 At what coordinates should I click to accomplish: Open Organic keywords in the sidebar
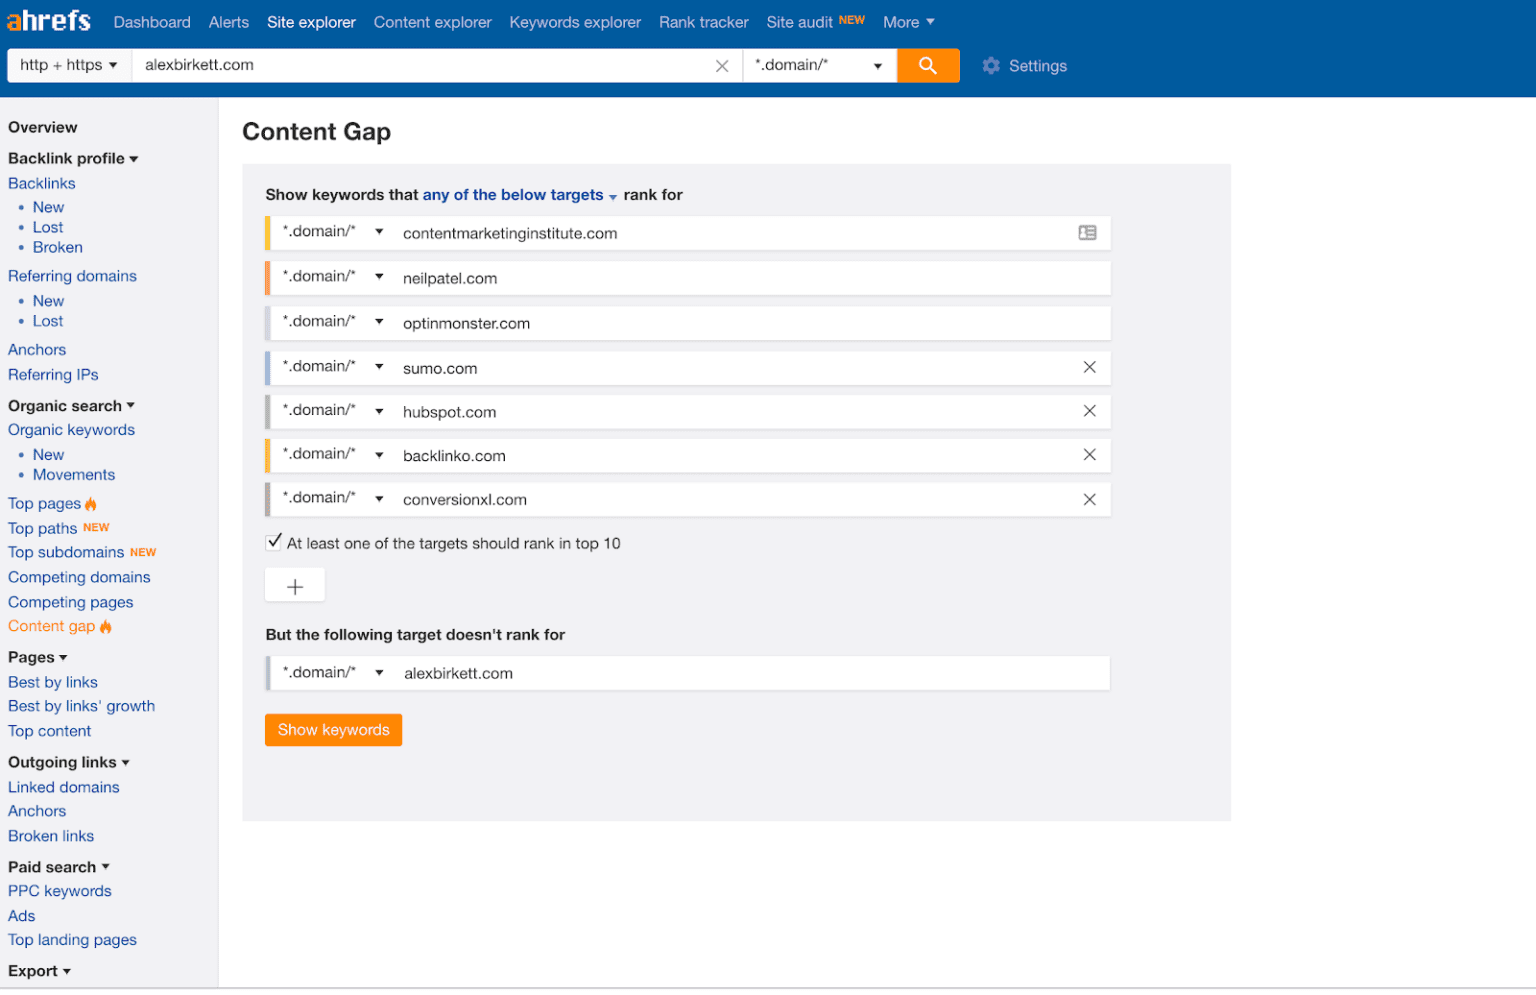coord(71,429)
